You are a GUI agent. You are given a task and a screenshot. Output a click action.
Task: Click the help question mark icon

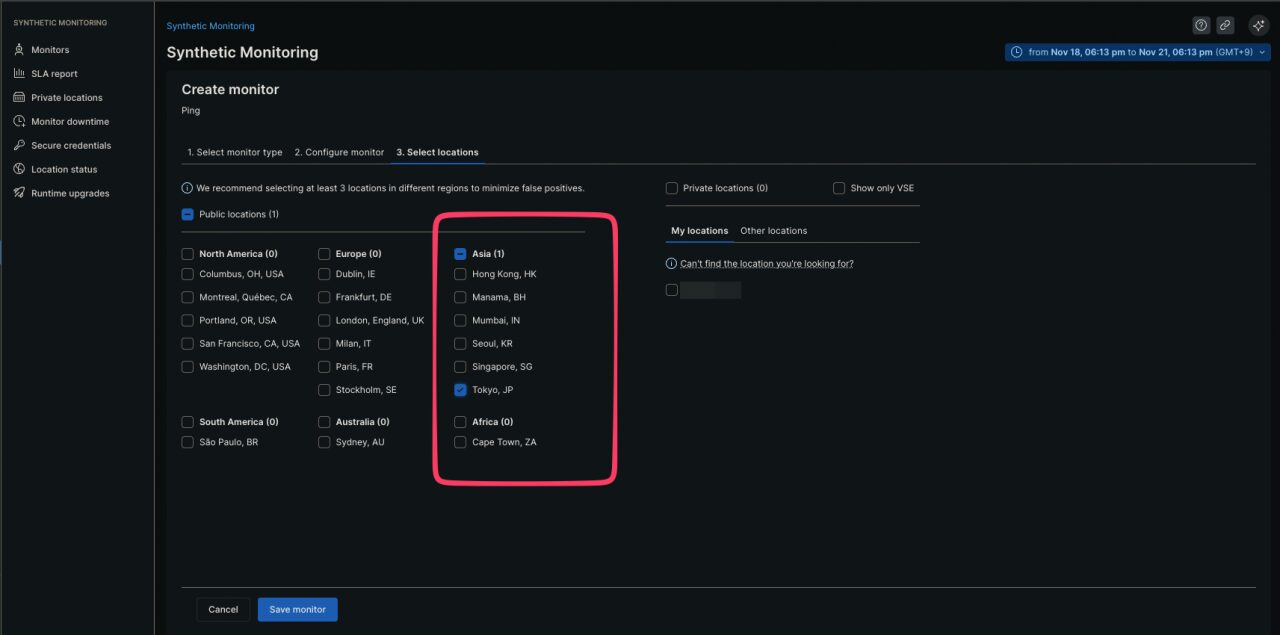pyautogui.click(x=1201, y=26)
